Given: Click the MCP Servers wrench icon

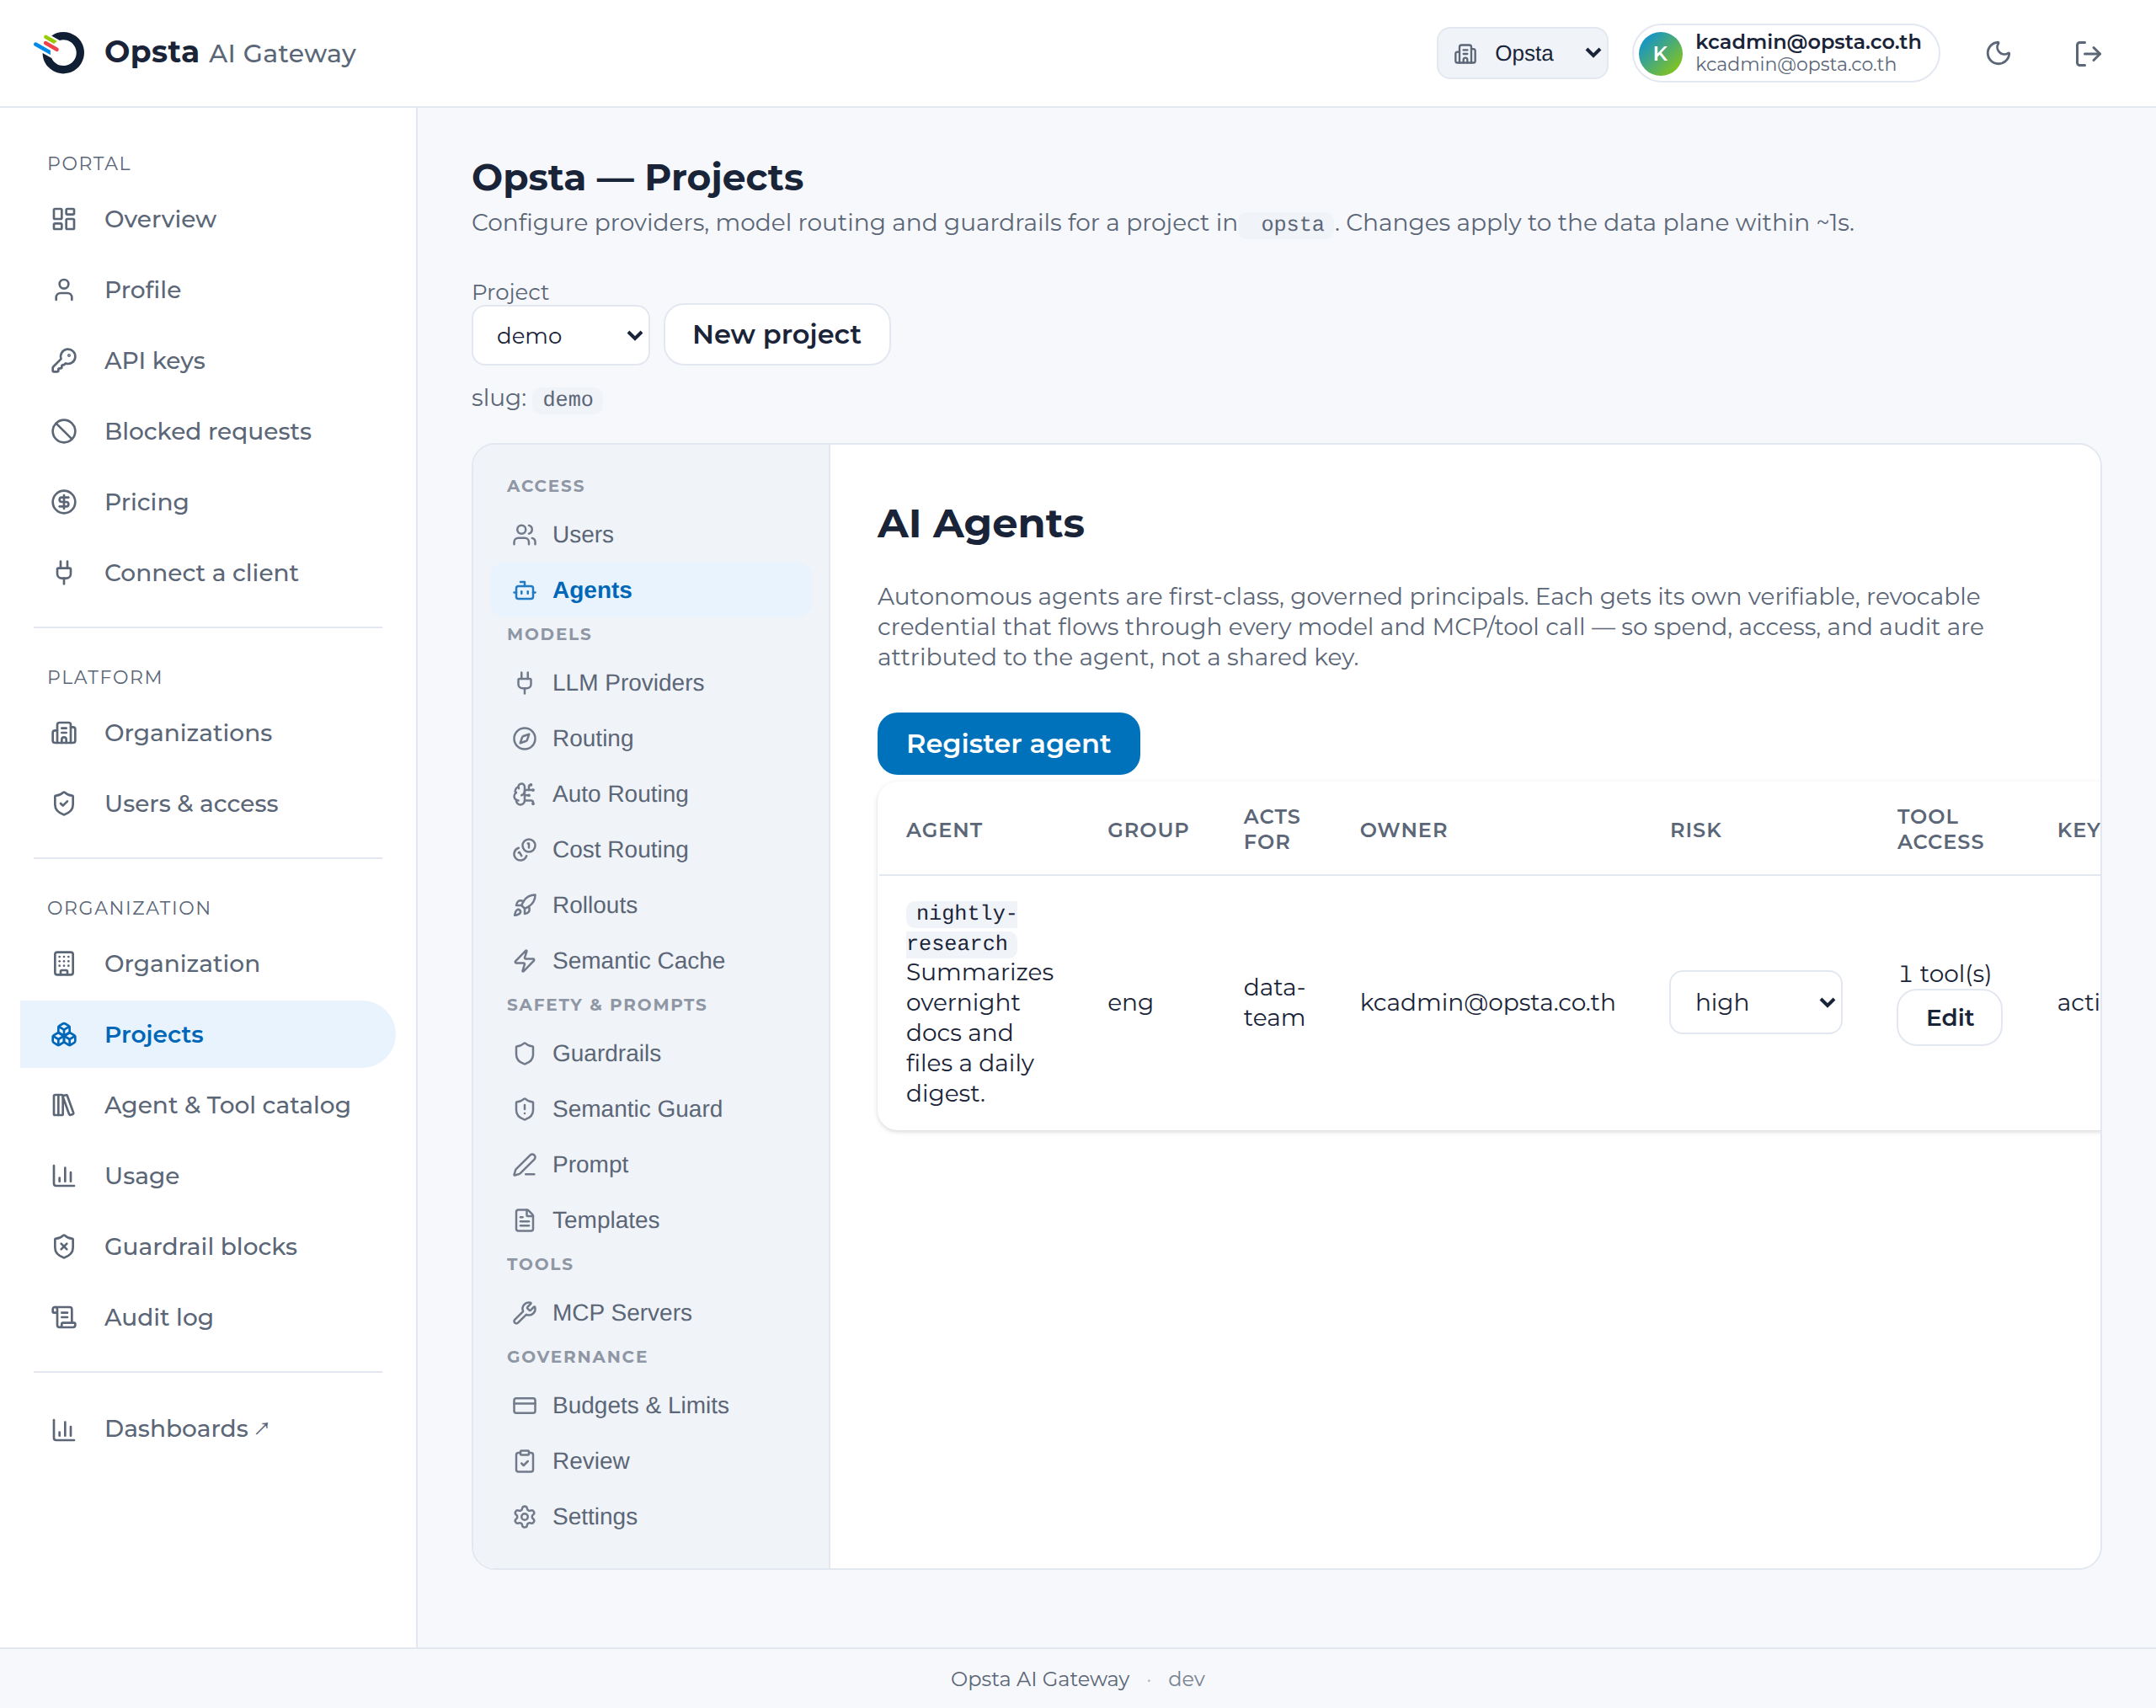Looking at the screenshot, I should (525, 1313).
